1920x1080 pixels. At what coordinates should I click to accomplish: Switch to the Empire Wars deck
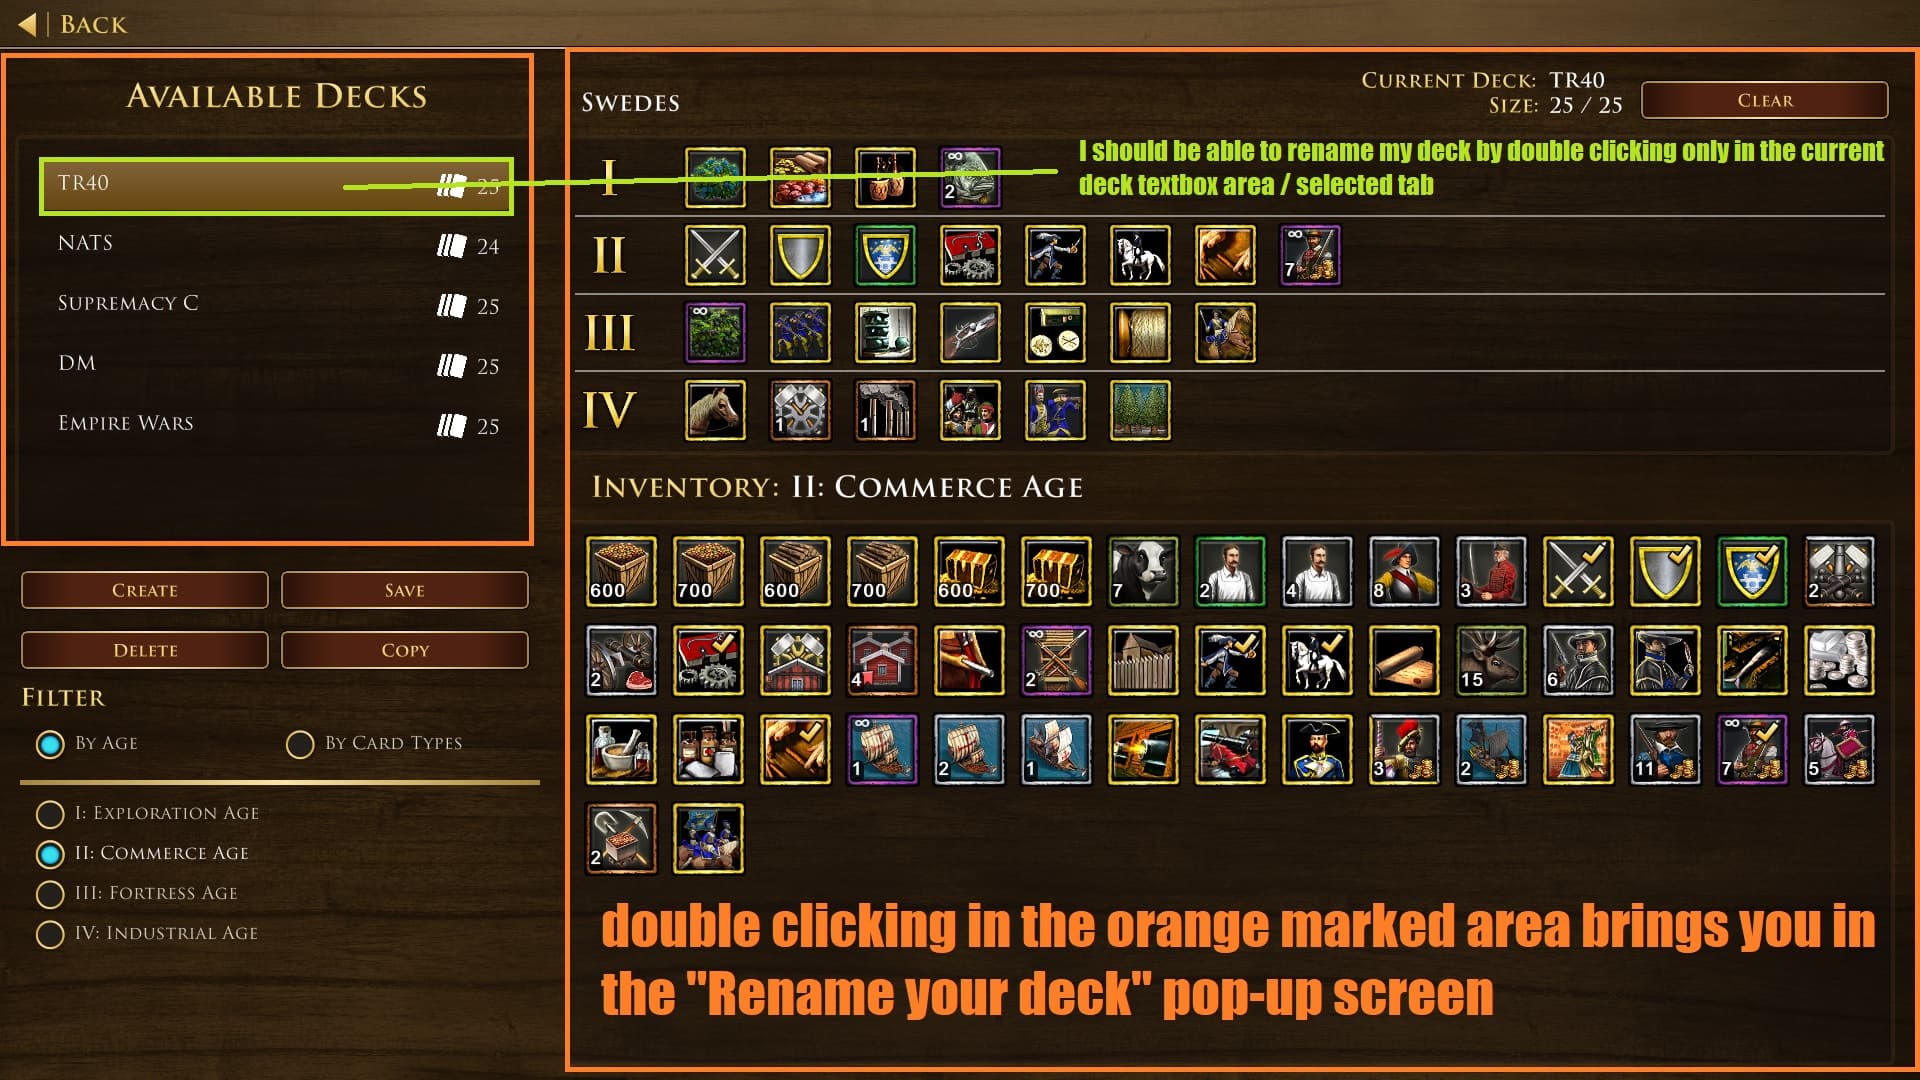[x=277, y=425]
